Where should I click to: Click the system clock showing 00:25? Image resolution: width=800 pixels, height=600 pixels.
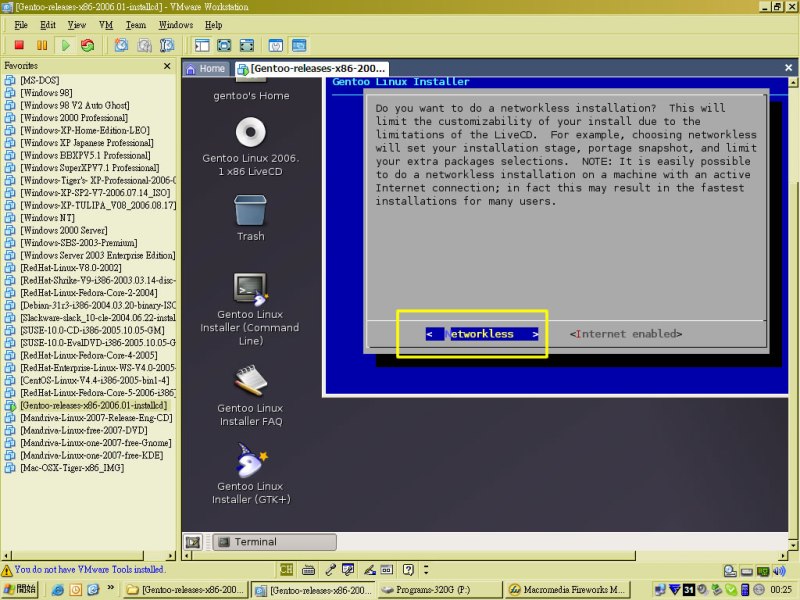coord(781,590)
